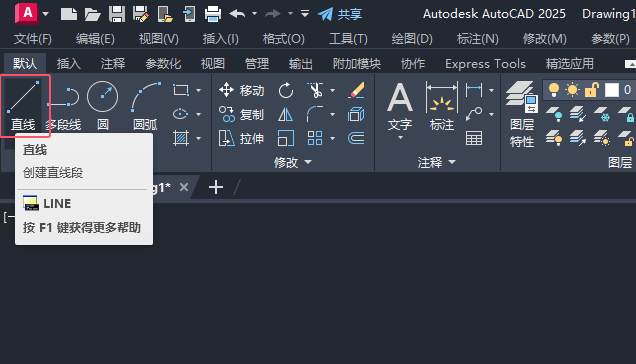This screenshot has height=364, width=636.
Task: Click the rectangular Array tool icon
Action: (315, 138)
